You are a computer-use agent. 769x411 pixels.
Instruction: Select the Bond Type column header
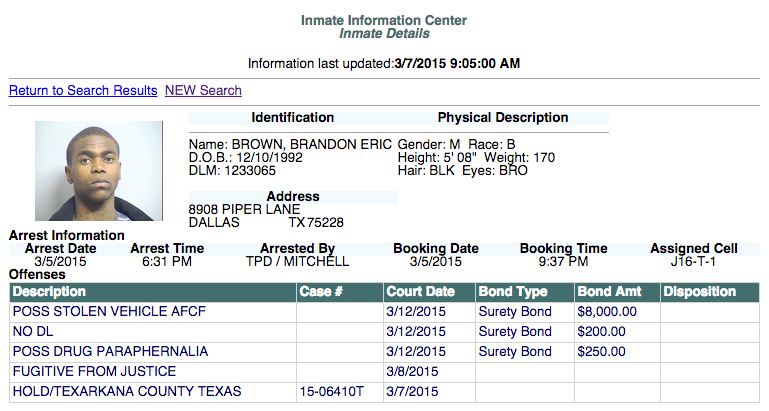pyautogui.click(x=513, y=292)
